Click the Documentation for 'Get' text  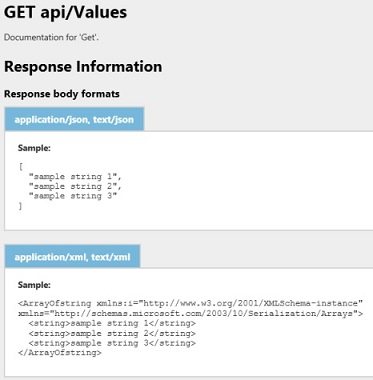[51, 37]
